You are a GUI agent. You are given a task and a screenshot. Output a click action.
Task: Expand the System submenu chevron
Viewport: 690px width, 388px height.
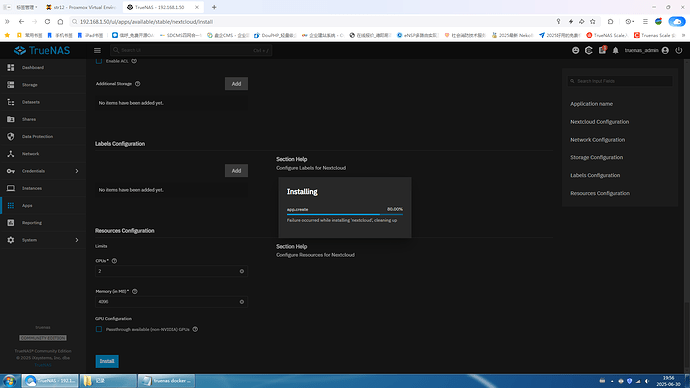click(x=77, y=240)
